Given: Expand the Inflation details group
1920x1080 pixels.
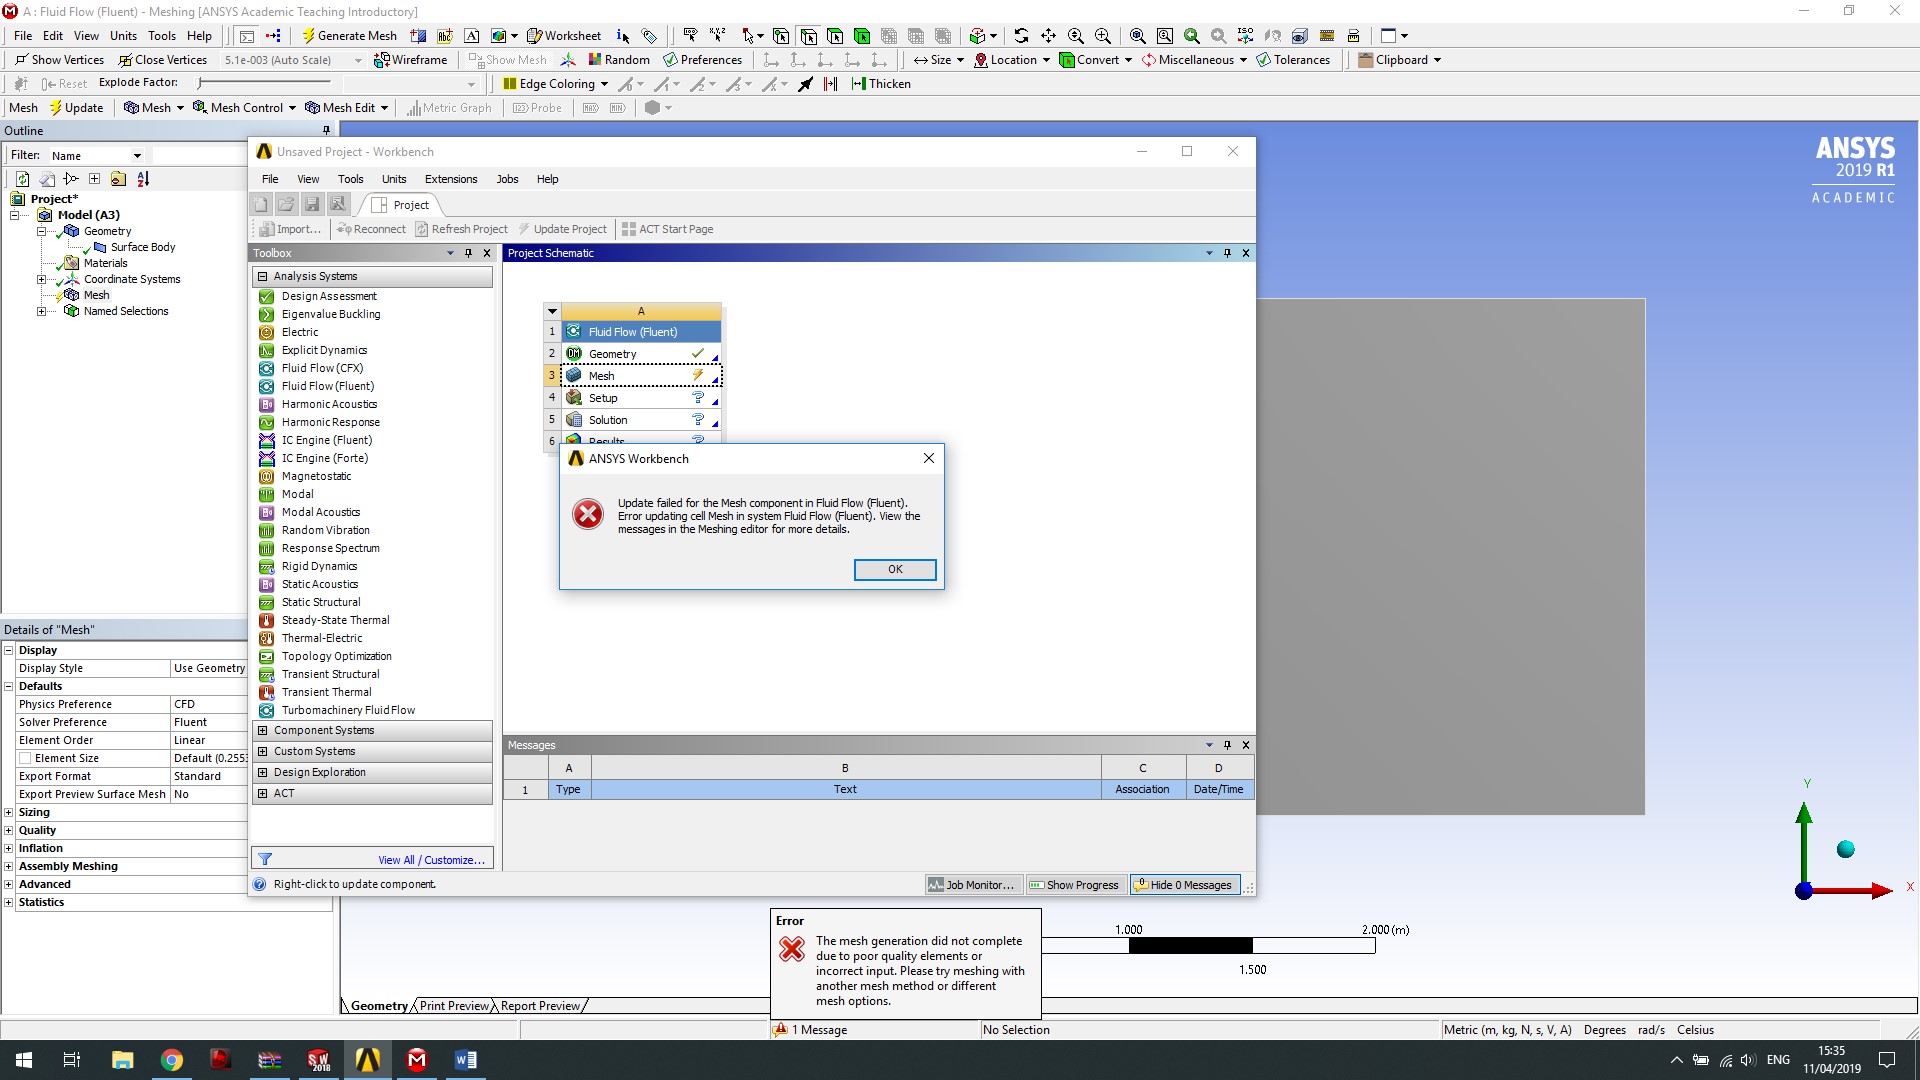Looking at the screenshot, I should pyautogui.click(x=9, y=848).
